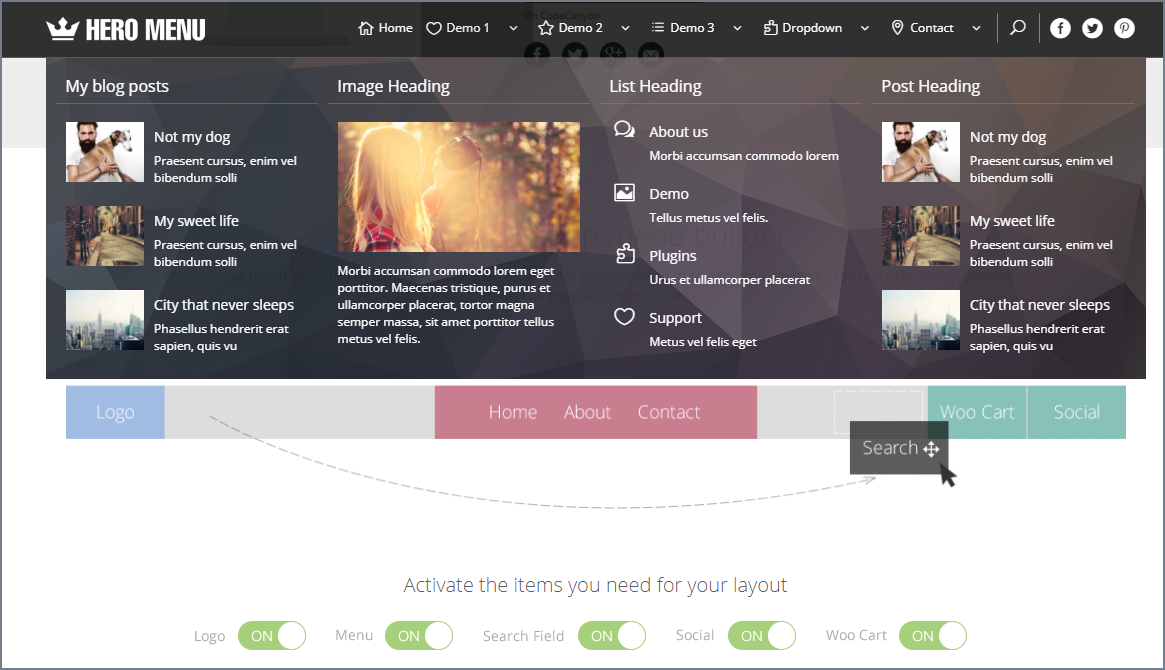Toggle the Logo switch off

tap(272, 636)
